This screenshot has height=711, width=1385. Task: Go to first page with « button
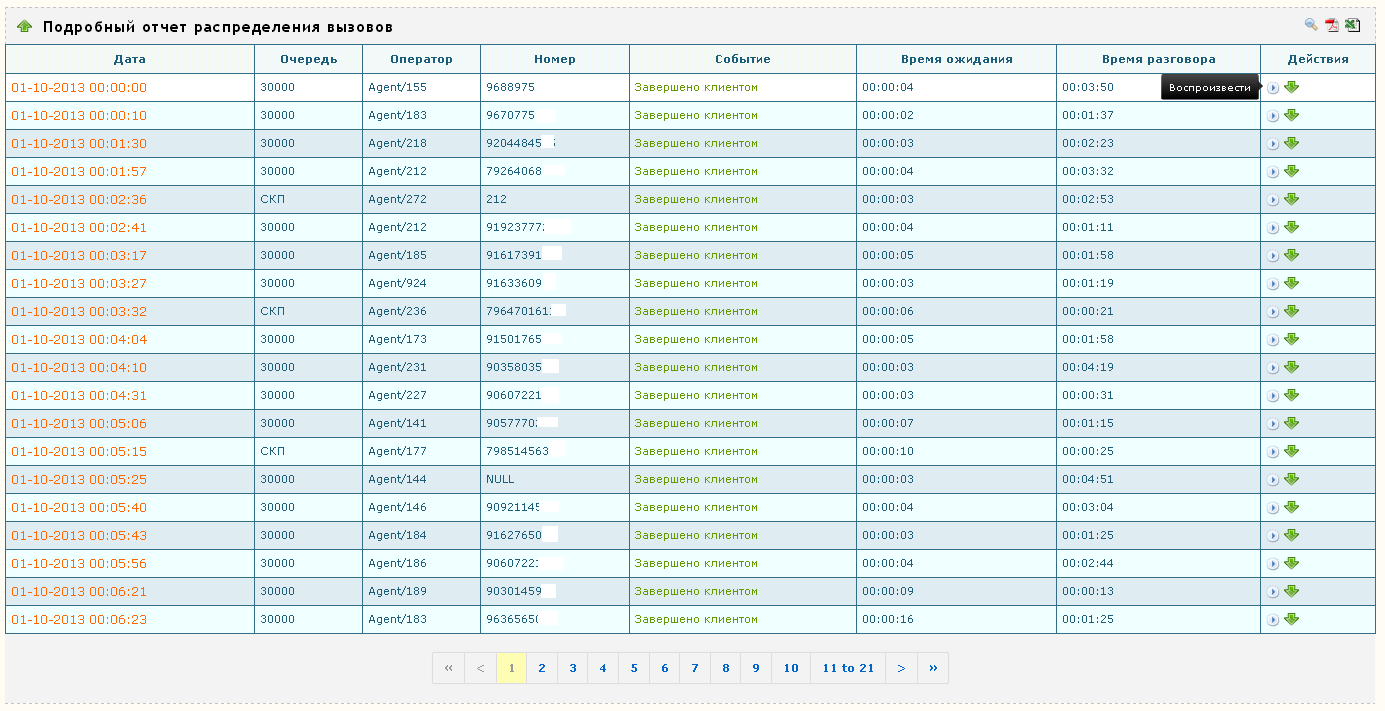tap(448, 668)
